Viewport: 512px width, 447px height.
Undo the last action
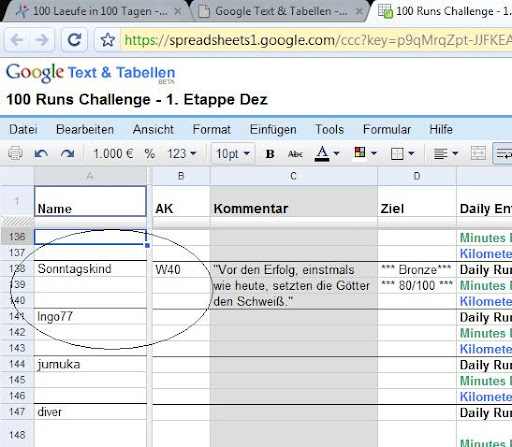(x=41, y=154)
